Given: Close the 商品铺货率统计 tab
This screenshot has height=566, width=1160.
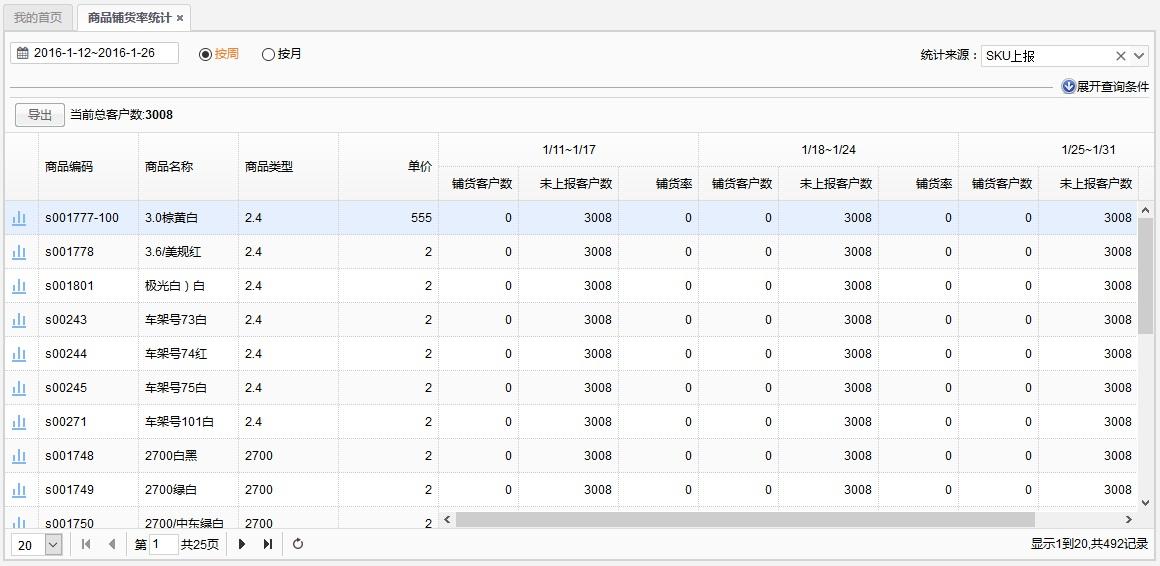Looking at the screenshot, I should [180, 18].
